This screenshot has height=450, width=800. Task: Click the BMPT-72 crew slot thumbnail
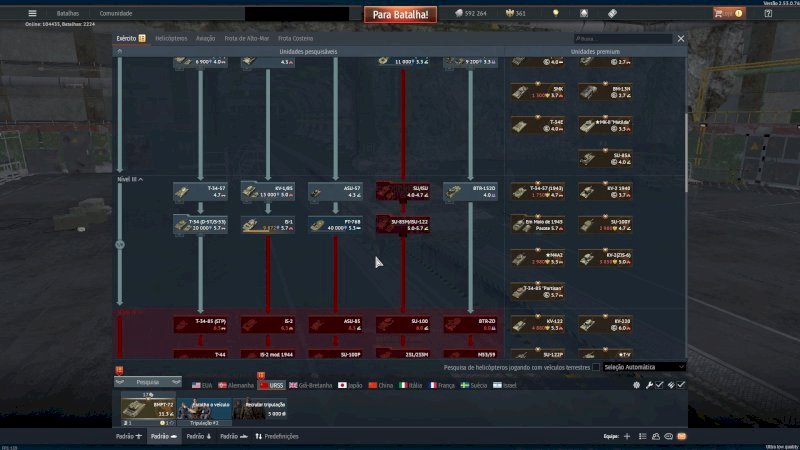[148, 406]
